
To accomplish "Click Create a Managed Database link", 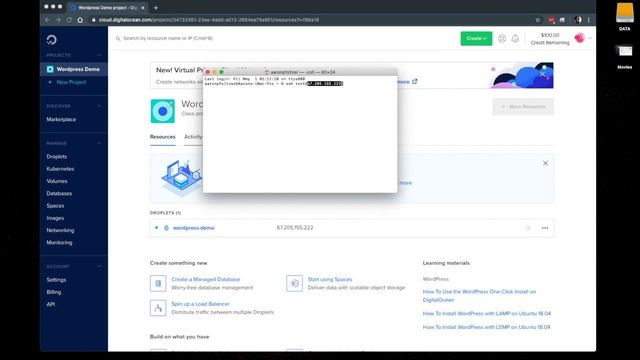I will pos(206,279).
